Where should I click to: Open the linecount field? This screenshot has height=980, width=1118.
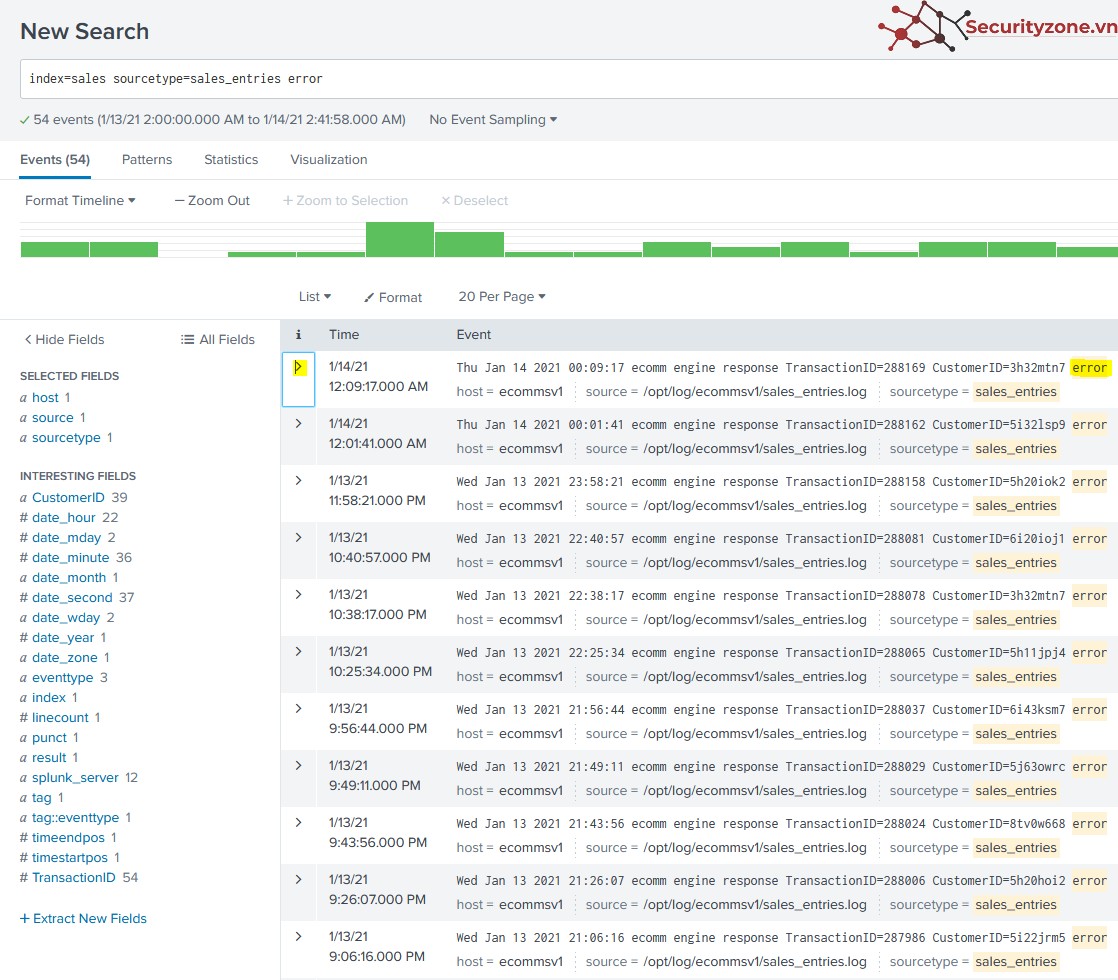[61, 718]
